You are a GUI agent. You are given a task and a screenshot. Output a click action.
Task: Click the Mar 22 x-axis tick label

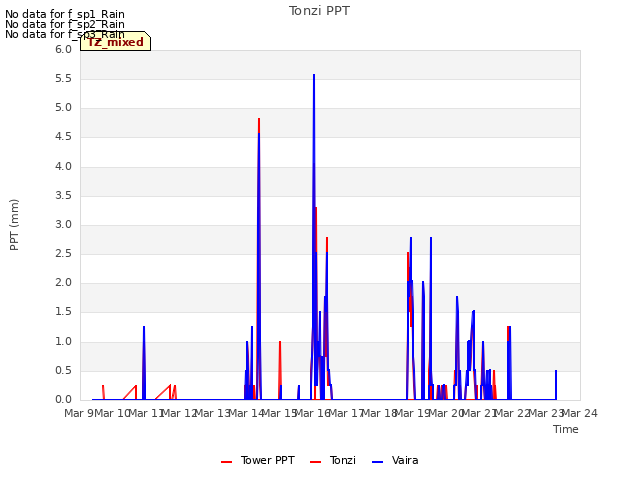513,413
